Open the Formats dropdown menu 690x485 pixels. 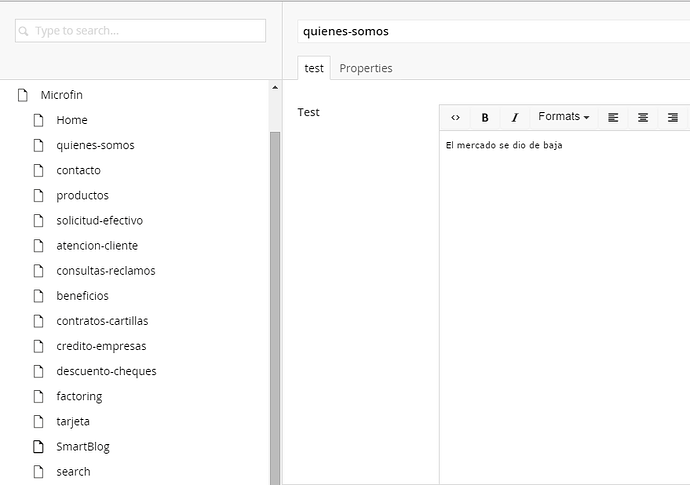pos(563,117)
